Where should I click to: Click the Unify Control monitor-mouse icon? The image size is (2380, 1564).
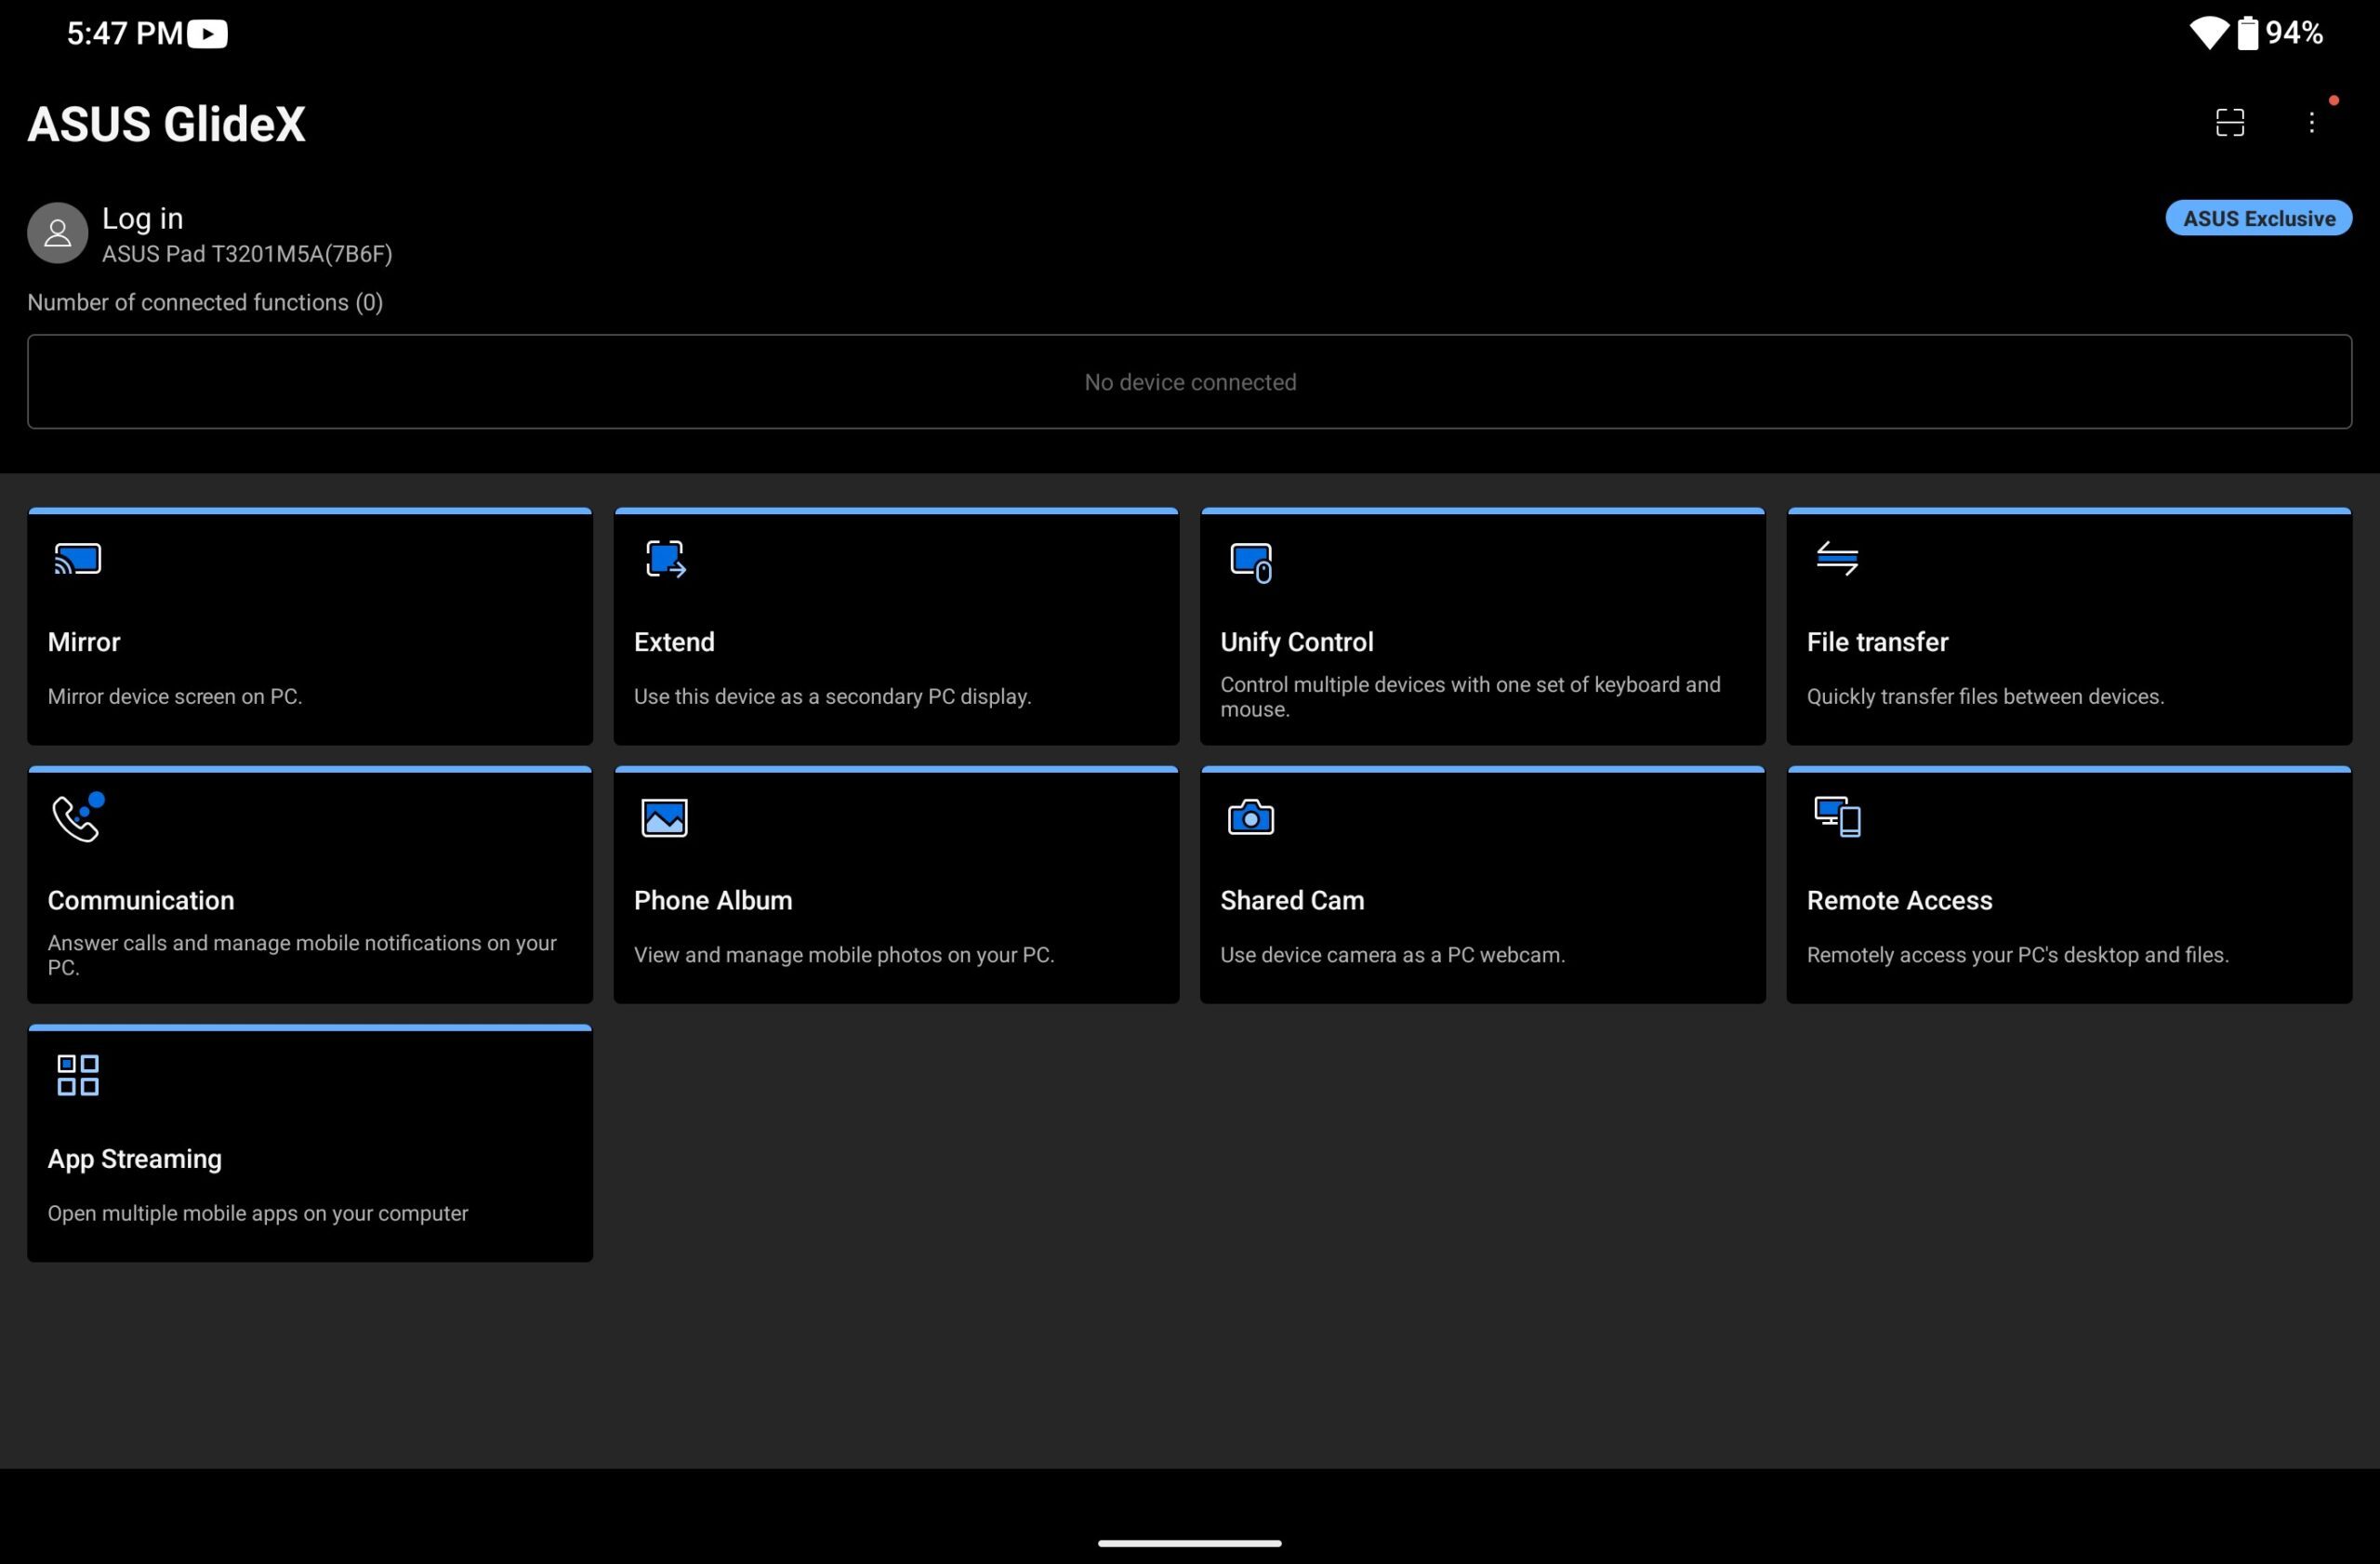(1251, 562)
